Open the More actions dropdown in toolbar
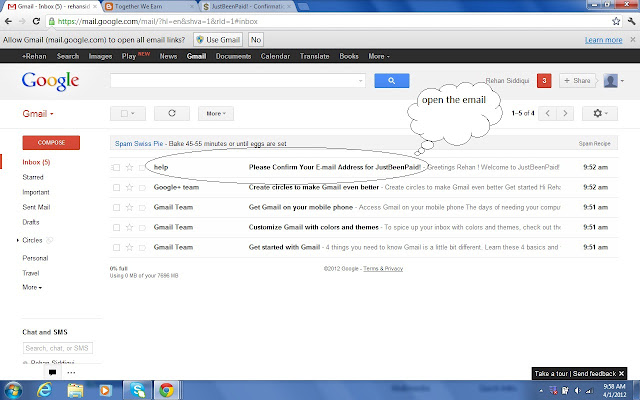The width and height of the screenshot is (640, 400). (216, 113)
